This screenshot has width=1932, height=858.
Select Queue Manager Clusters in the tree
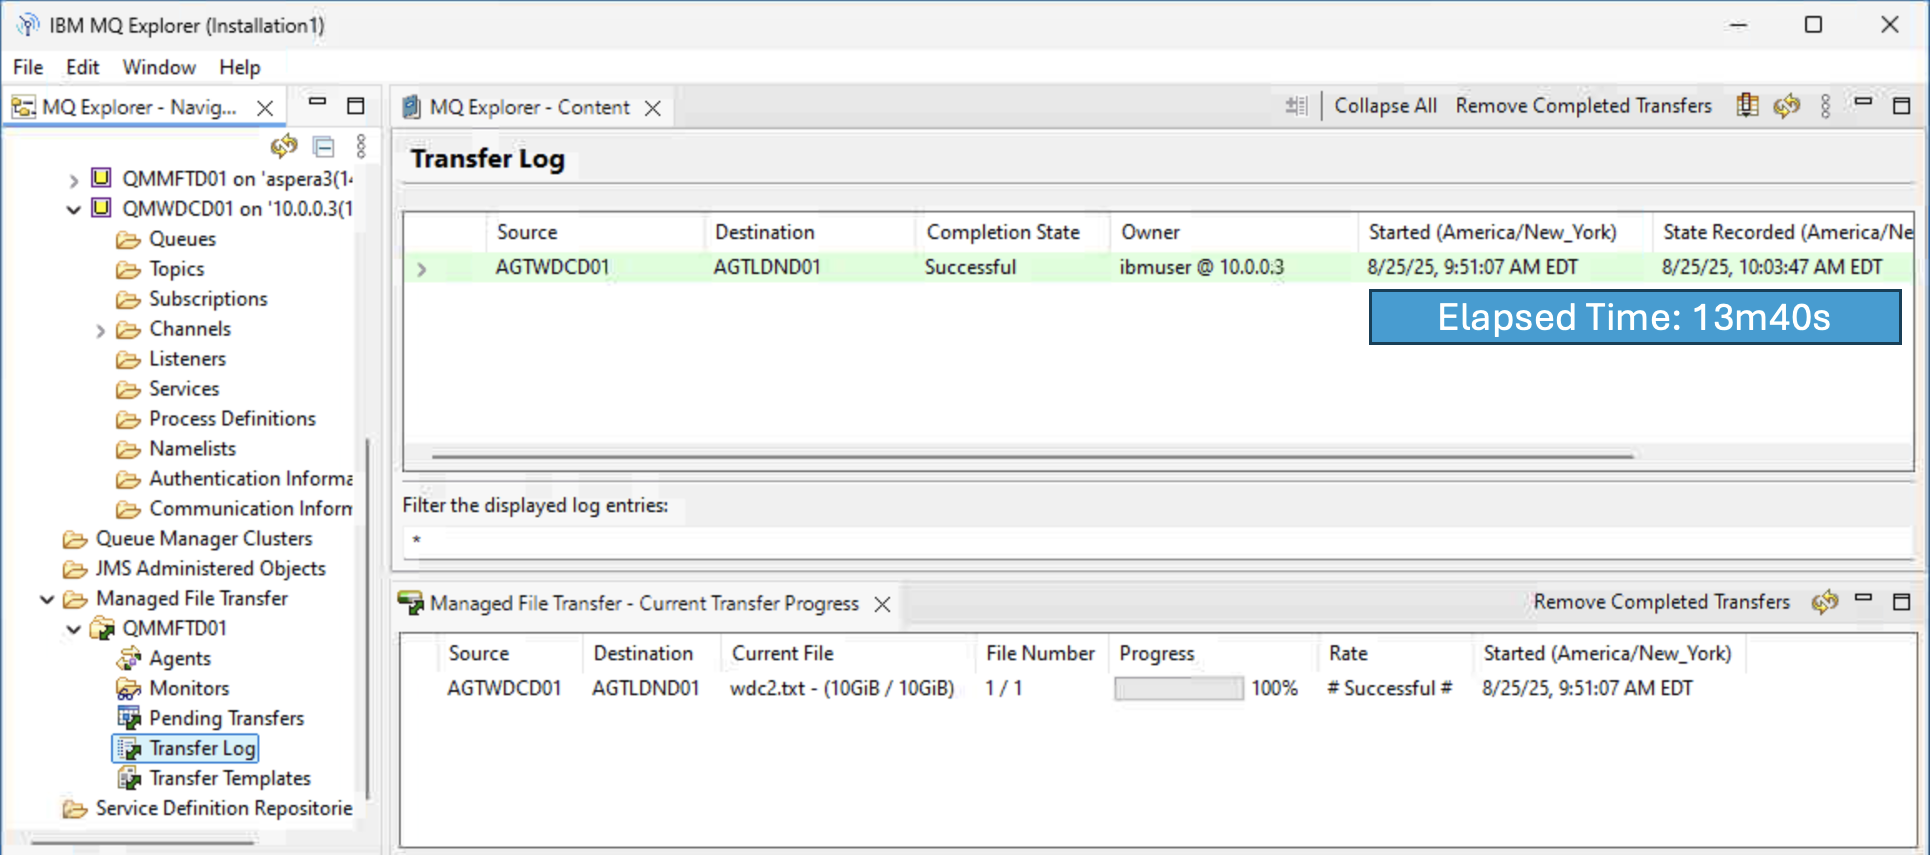204,538
